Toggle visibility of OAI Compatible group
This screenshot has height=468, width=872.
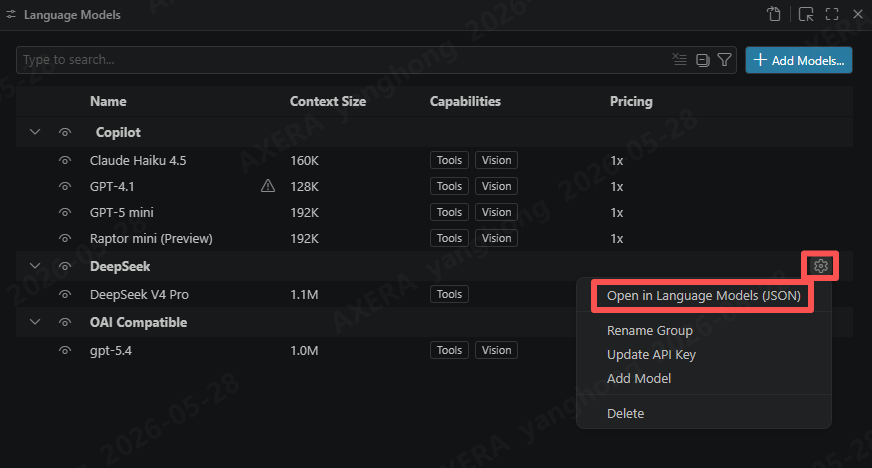tap(65, 322)
